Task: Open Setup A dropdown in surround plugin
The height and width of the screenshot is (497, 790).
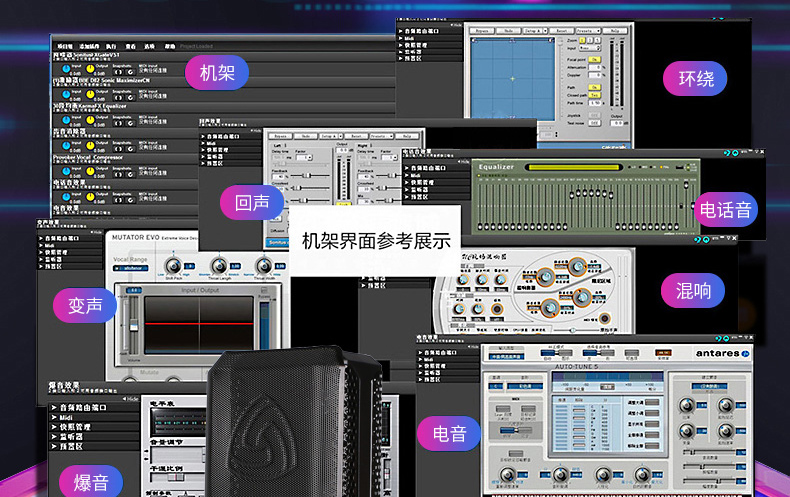Action: 535,31
